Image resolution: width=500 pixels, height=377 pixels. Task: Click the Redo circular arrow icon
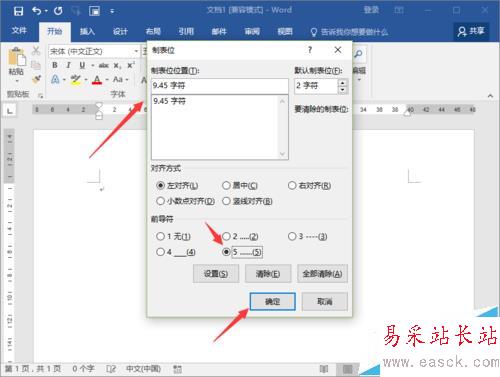(58, 11)
